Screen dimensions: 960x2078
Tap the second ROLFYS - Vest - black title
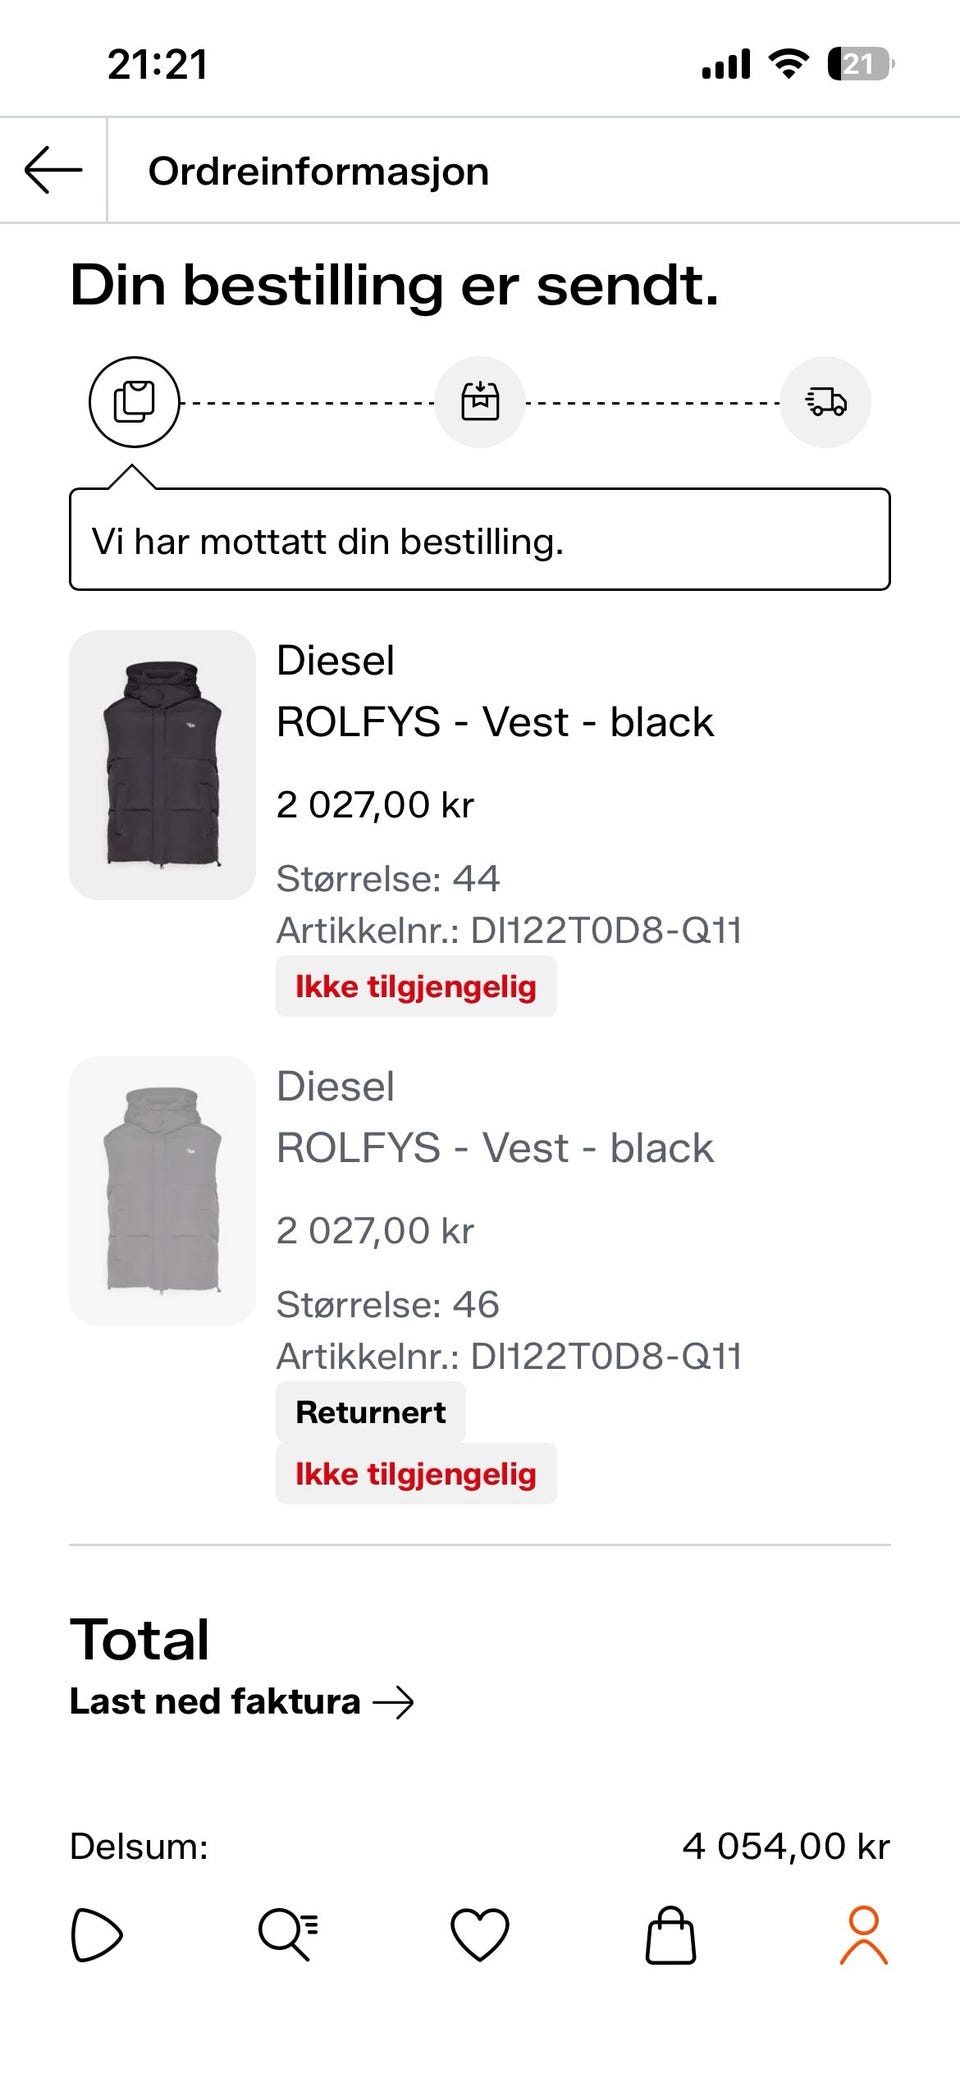tap(495, 1147)
